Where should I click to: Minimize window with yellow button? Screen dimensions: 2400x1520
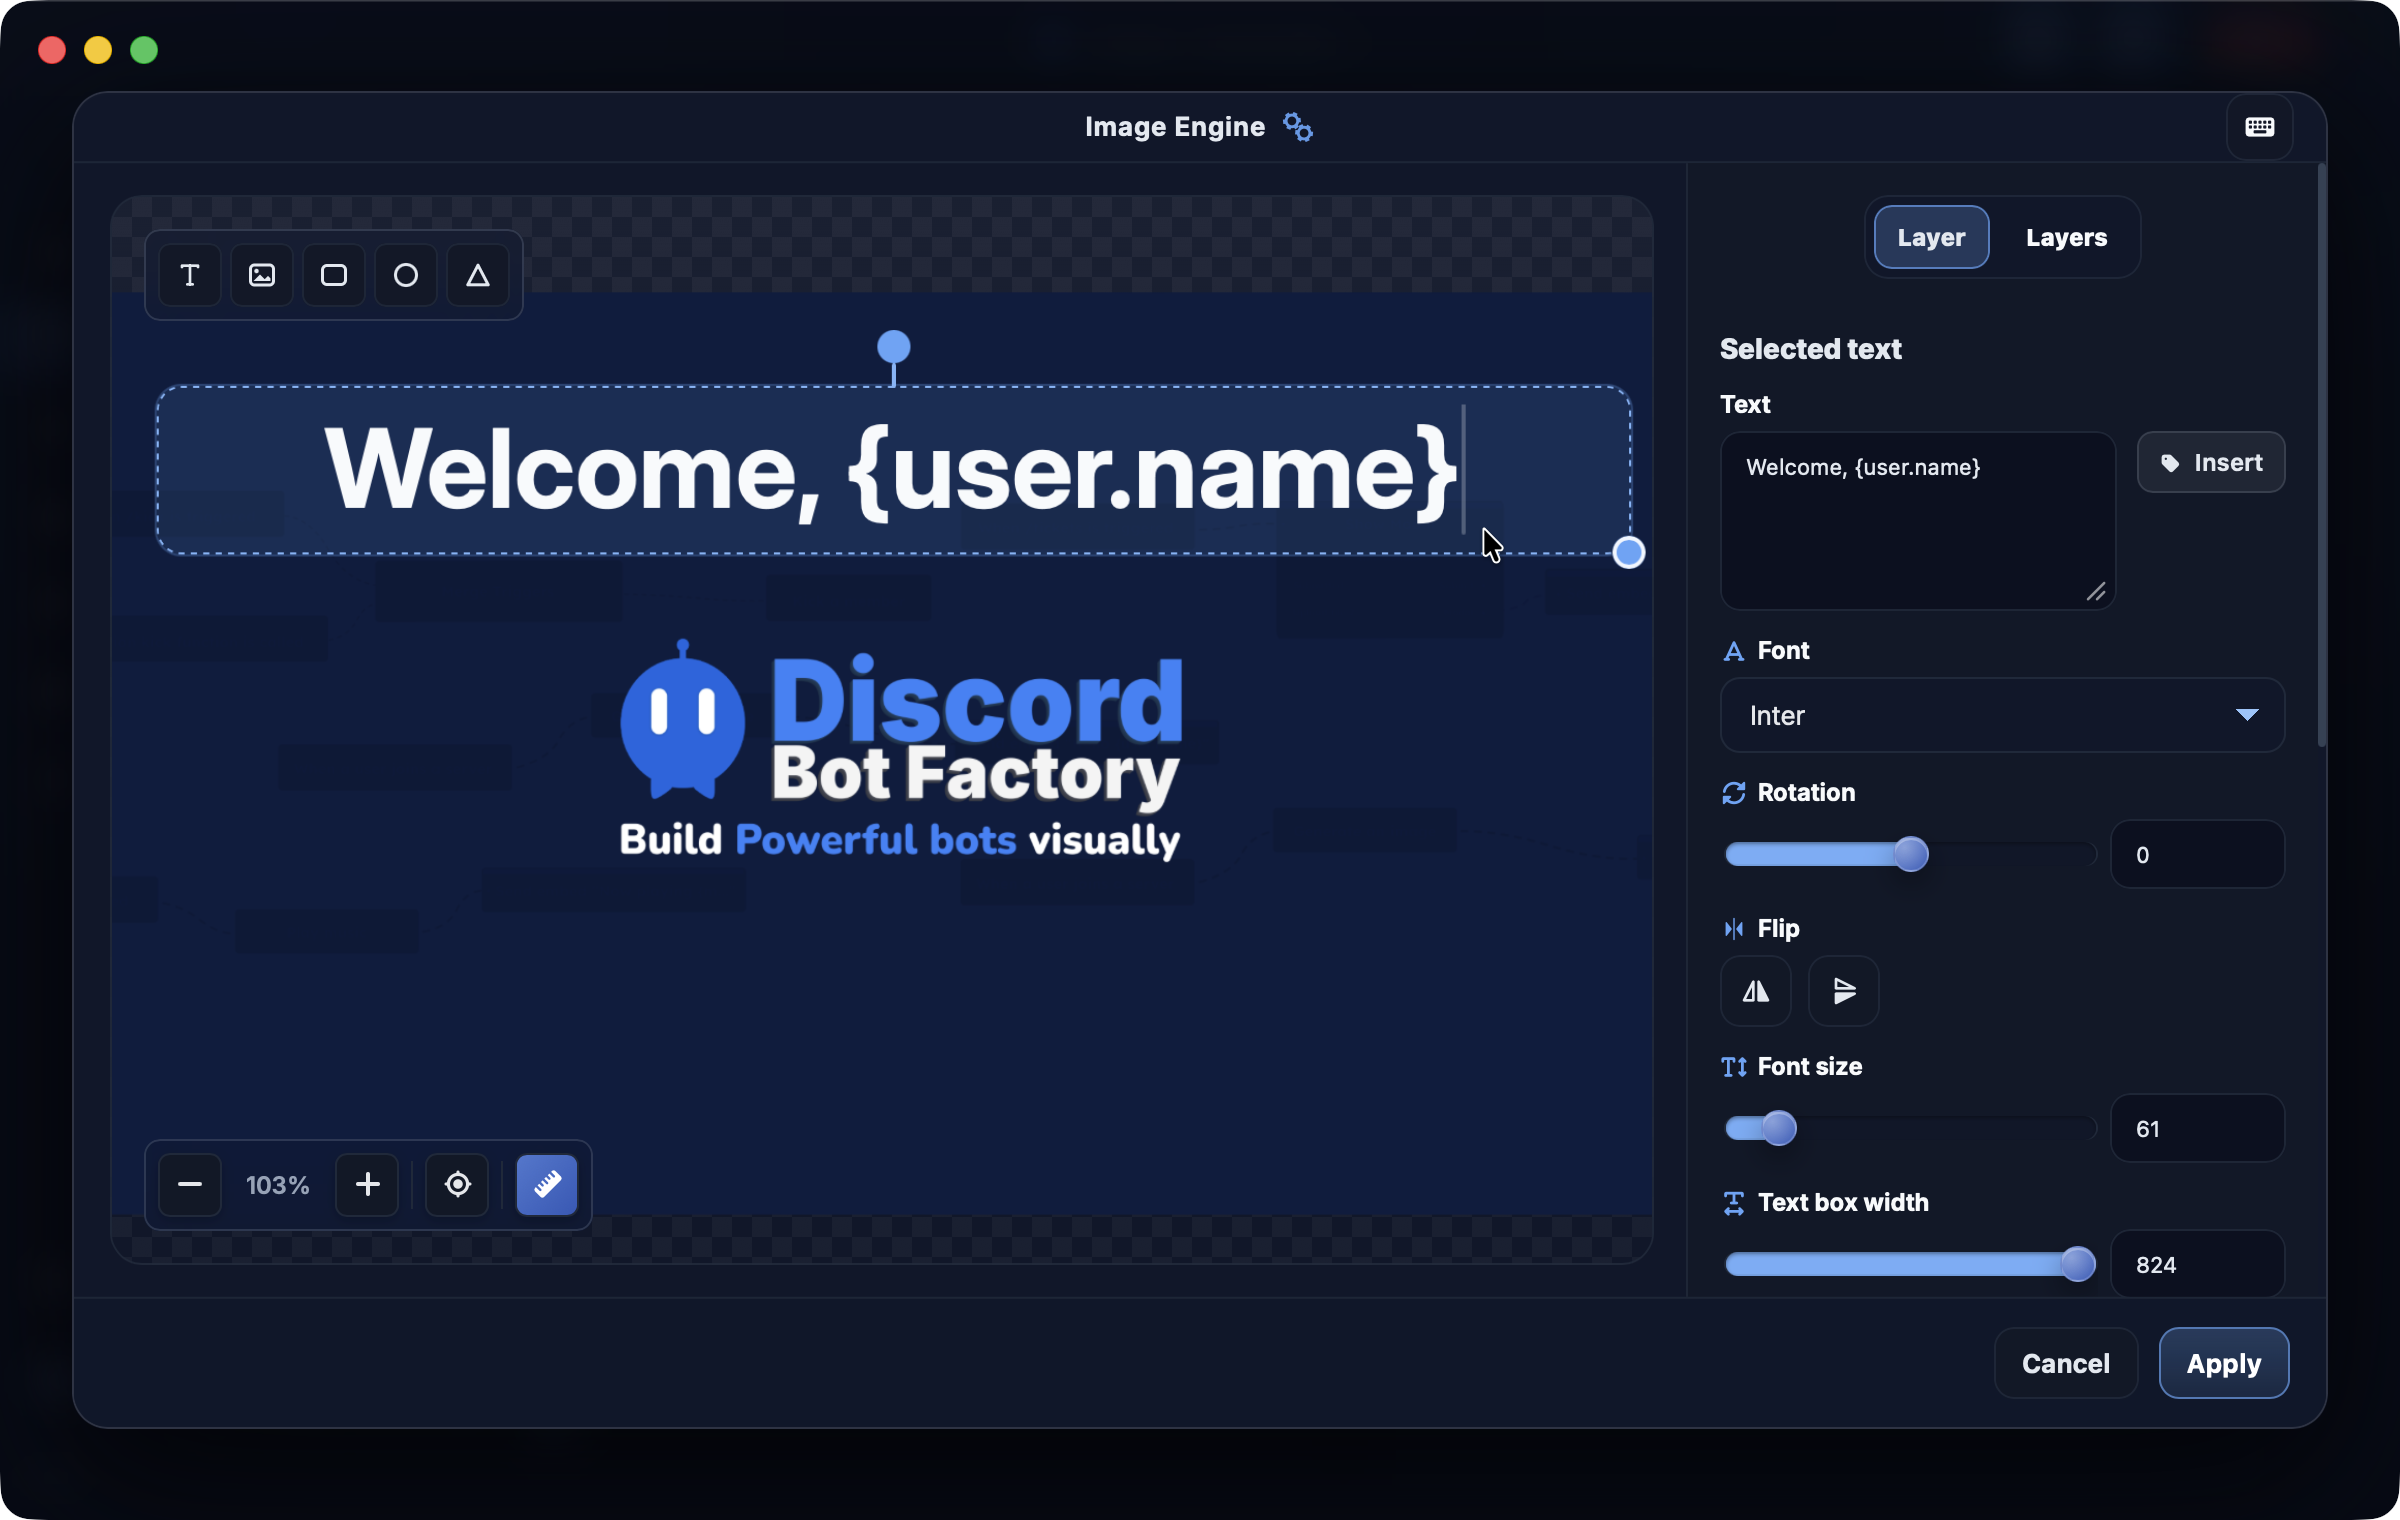pyautogui.click(x=98, y=50)
